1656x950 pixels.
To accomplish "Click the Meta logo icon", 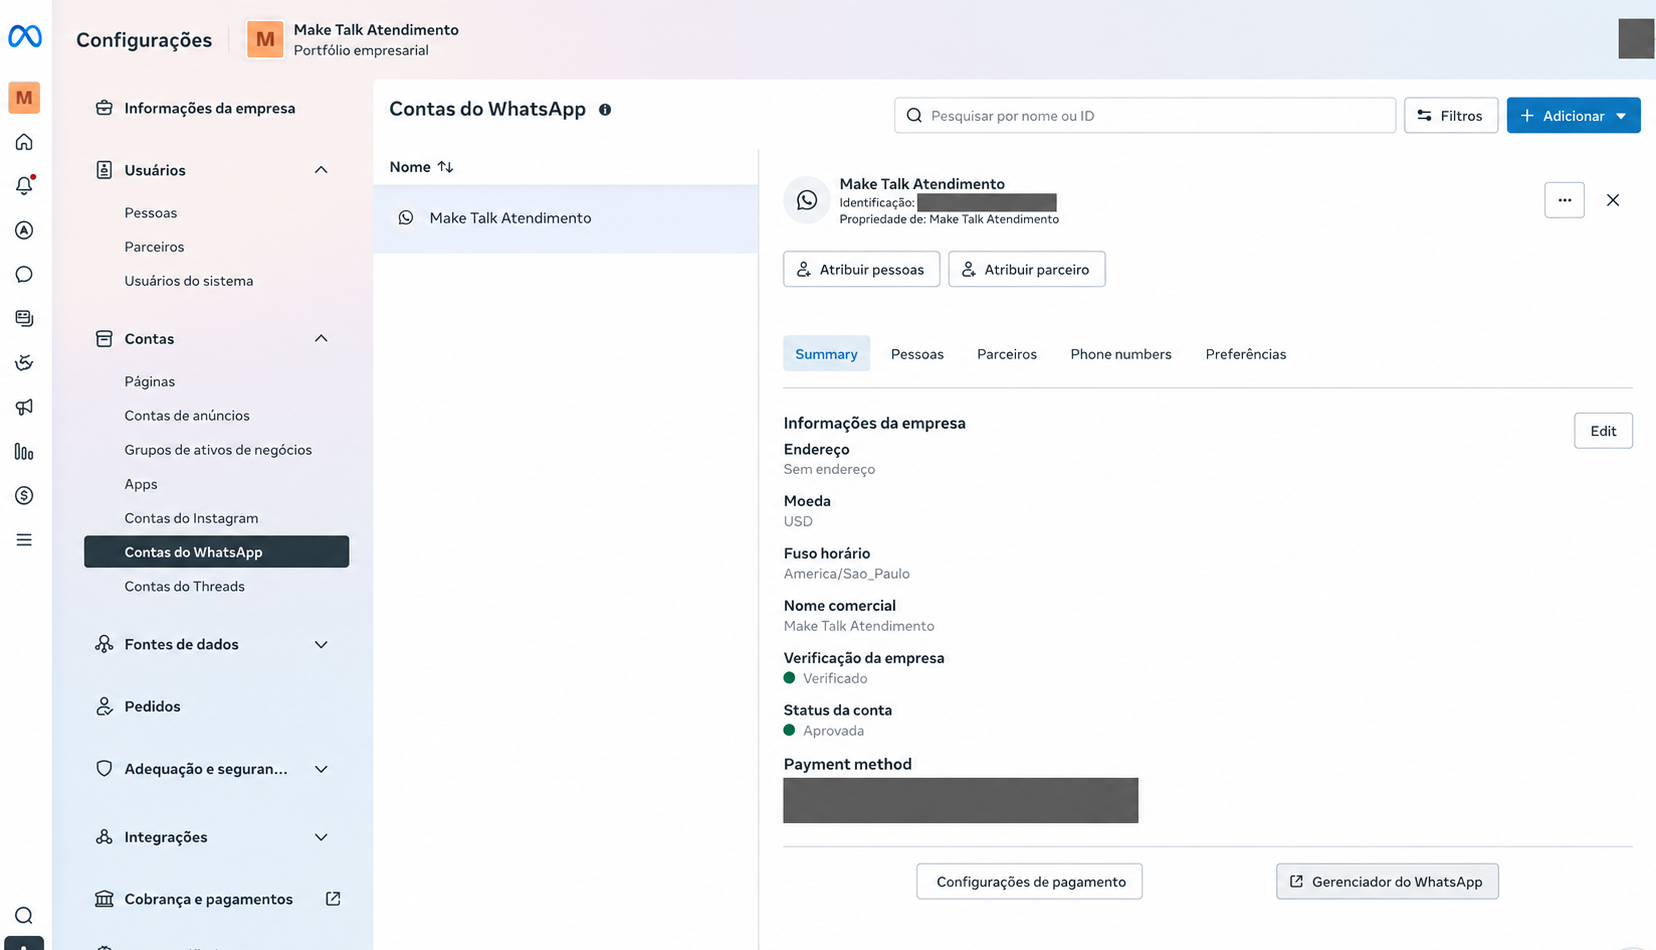I will [25, 37].
